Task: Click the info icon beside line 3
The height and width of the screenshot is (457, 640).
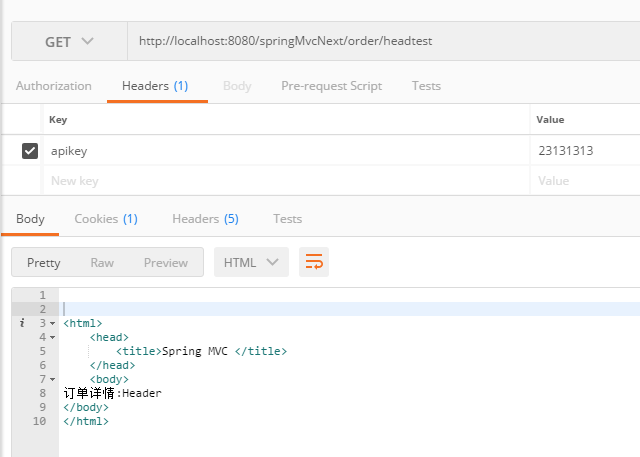Action: [x=22, y=323]
